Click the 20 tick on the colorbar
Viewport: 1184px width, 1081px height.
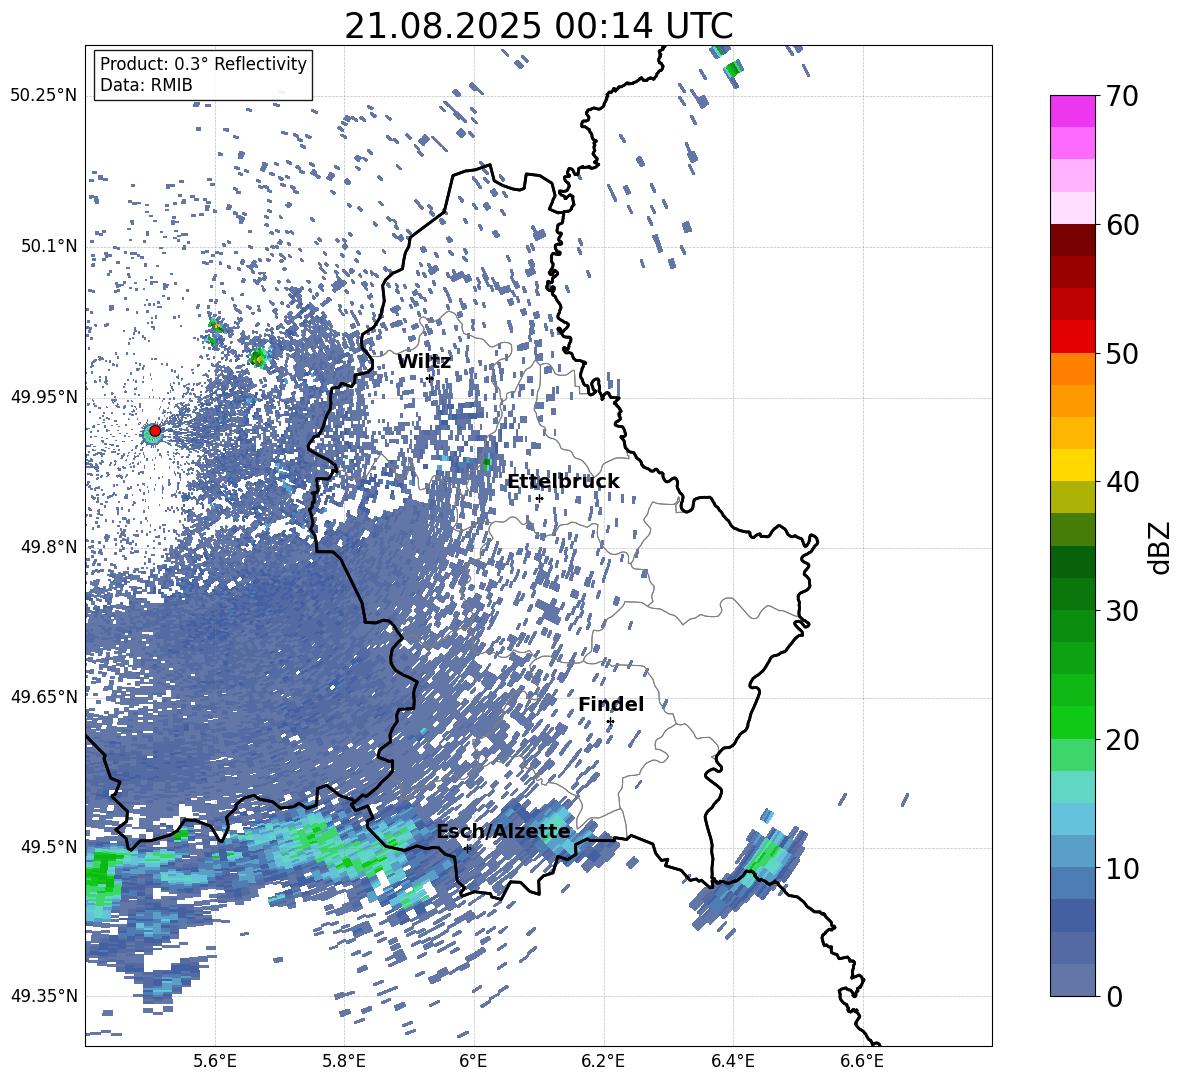(1122, 740)
